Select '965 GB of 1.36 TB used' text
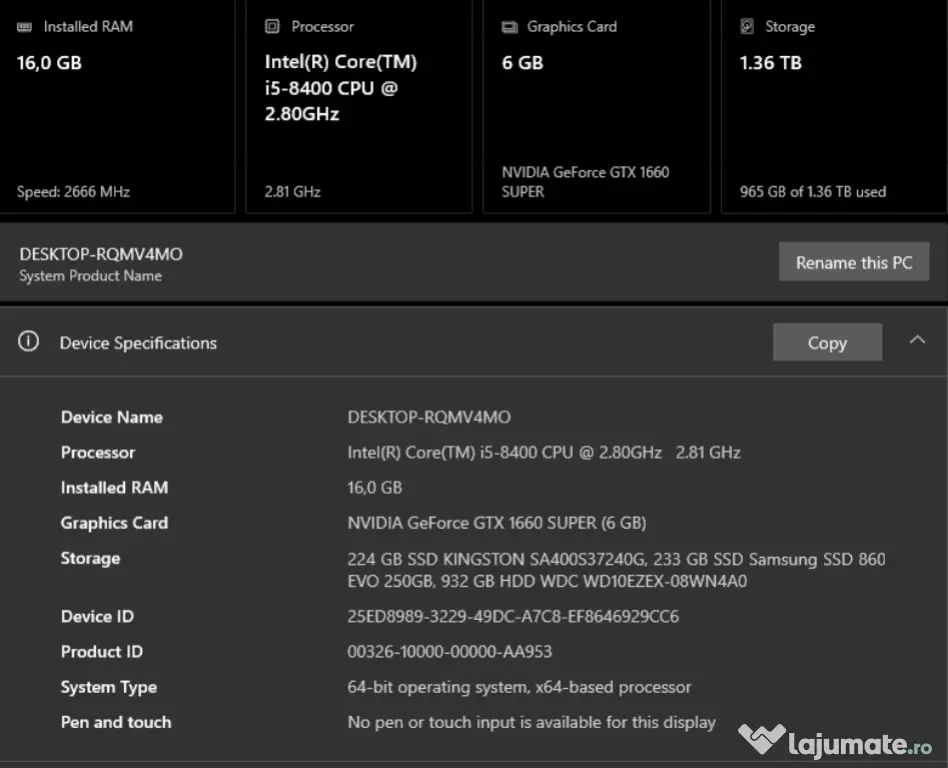This screenshot has width=948, height=768. [813, 192]
